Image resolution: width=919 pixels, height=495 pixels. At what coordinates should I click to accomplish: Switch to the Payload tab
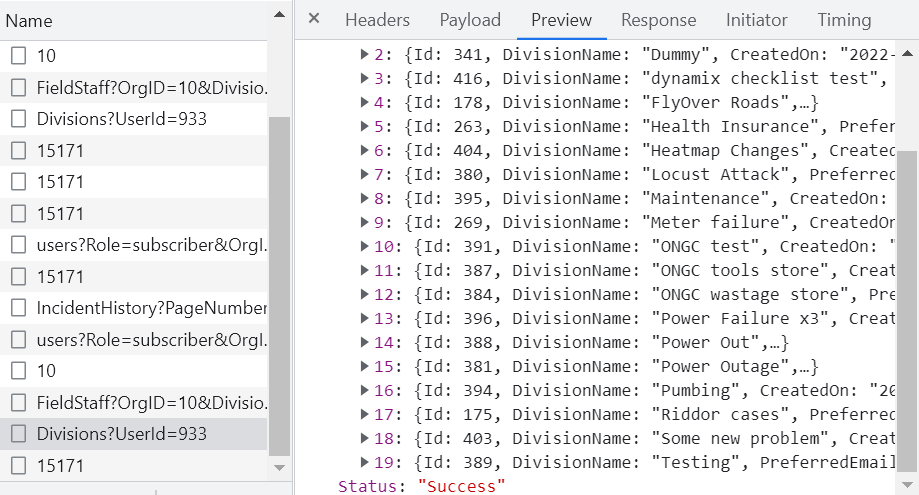click(470, 20)
